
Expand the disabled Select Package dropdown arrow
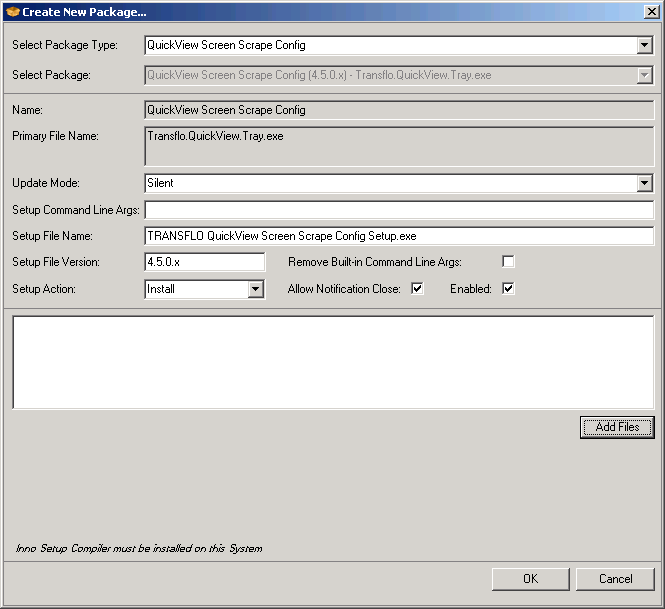644,75
